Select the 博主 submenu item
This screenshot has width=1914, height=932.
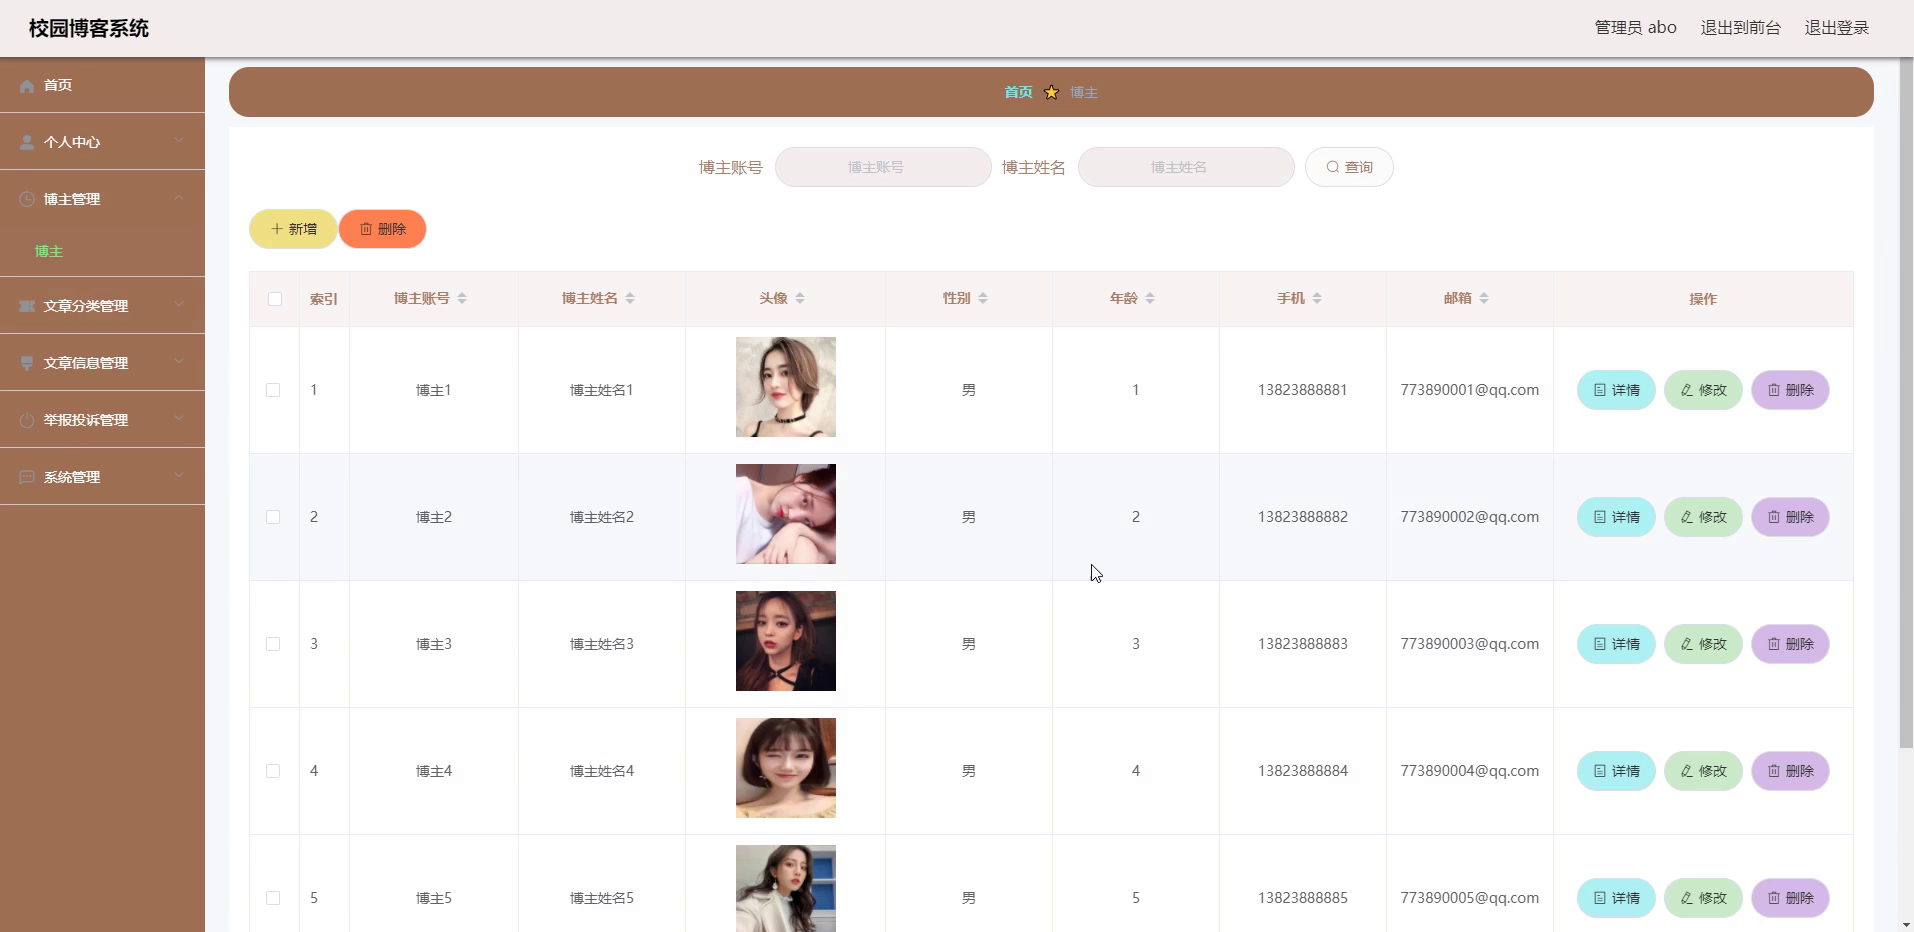(49, 251)
